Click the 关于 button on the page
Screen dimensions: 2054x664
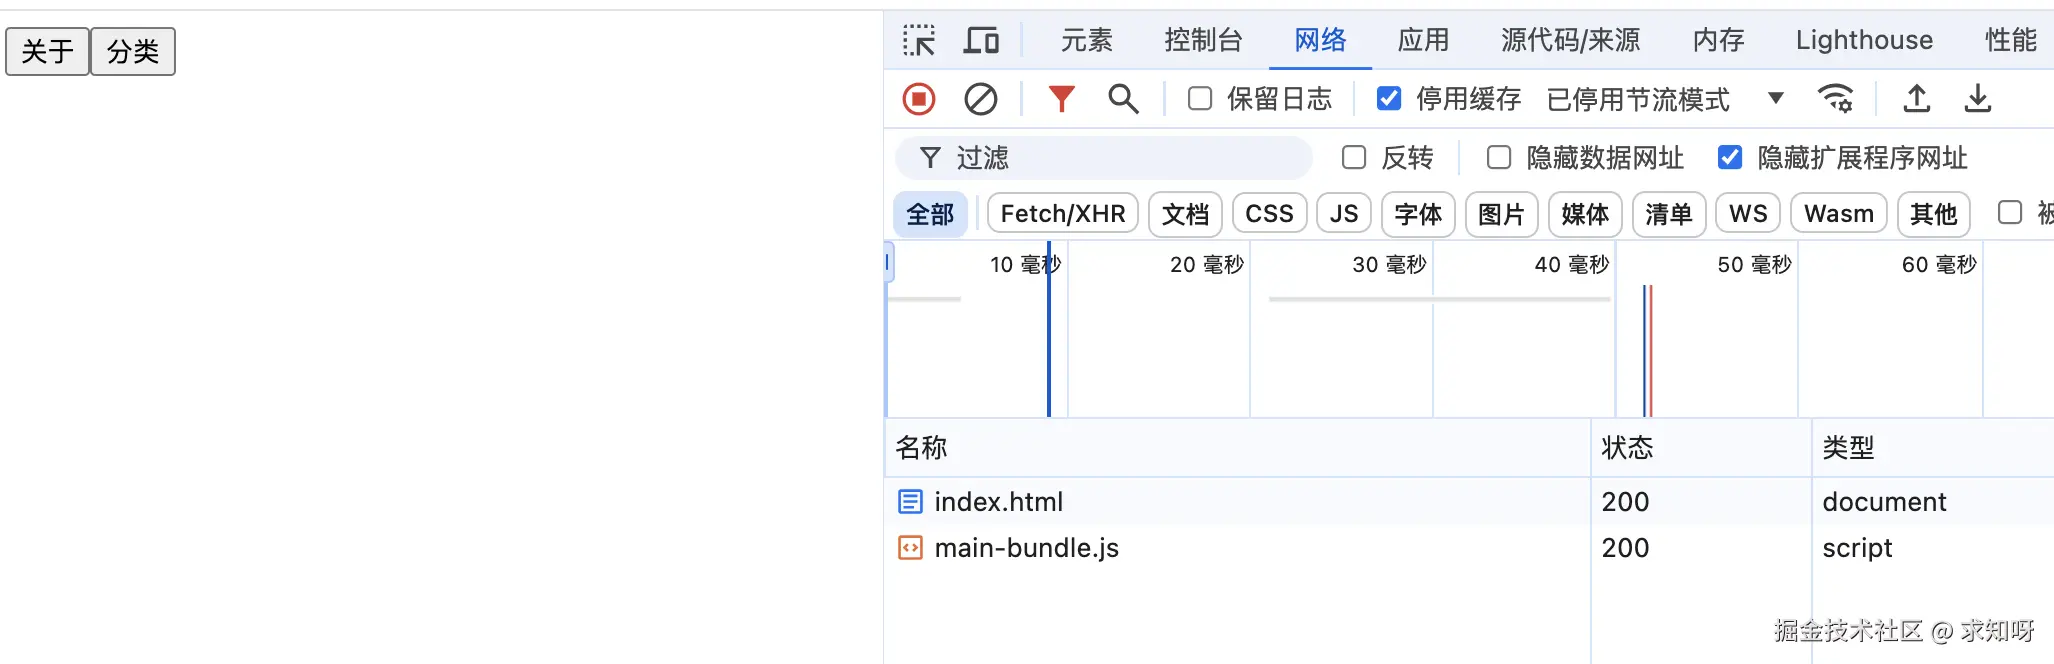tap(47, 51)
